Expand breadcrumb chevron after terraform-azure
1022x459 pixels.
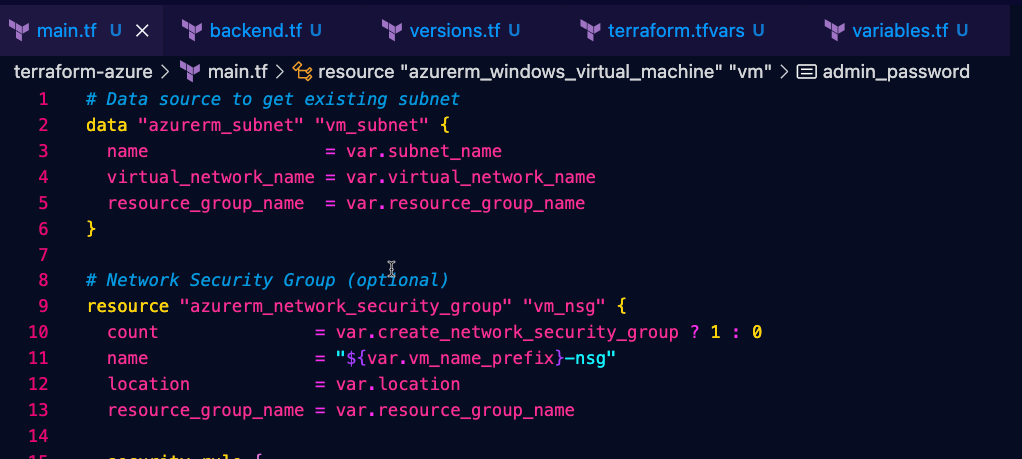point(166,72)
